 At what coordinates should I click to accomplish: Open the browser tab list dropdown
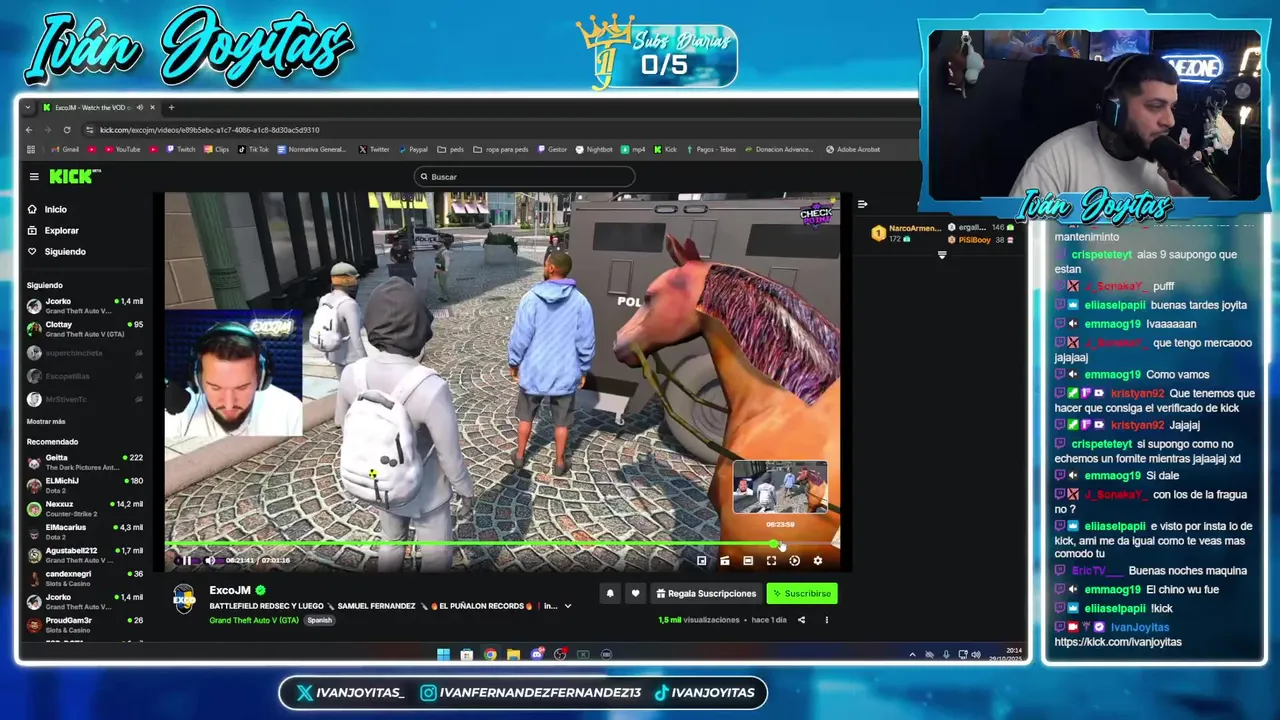[28, 107]
